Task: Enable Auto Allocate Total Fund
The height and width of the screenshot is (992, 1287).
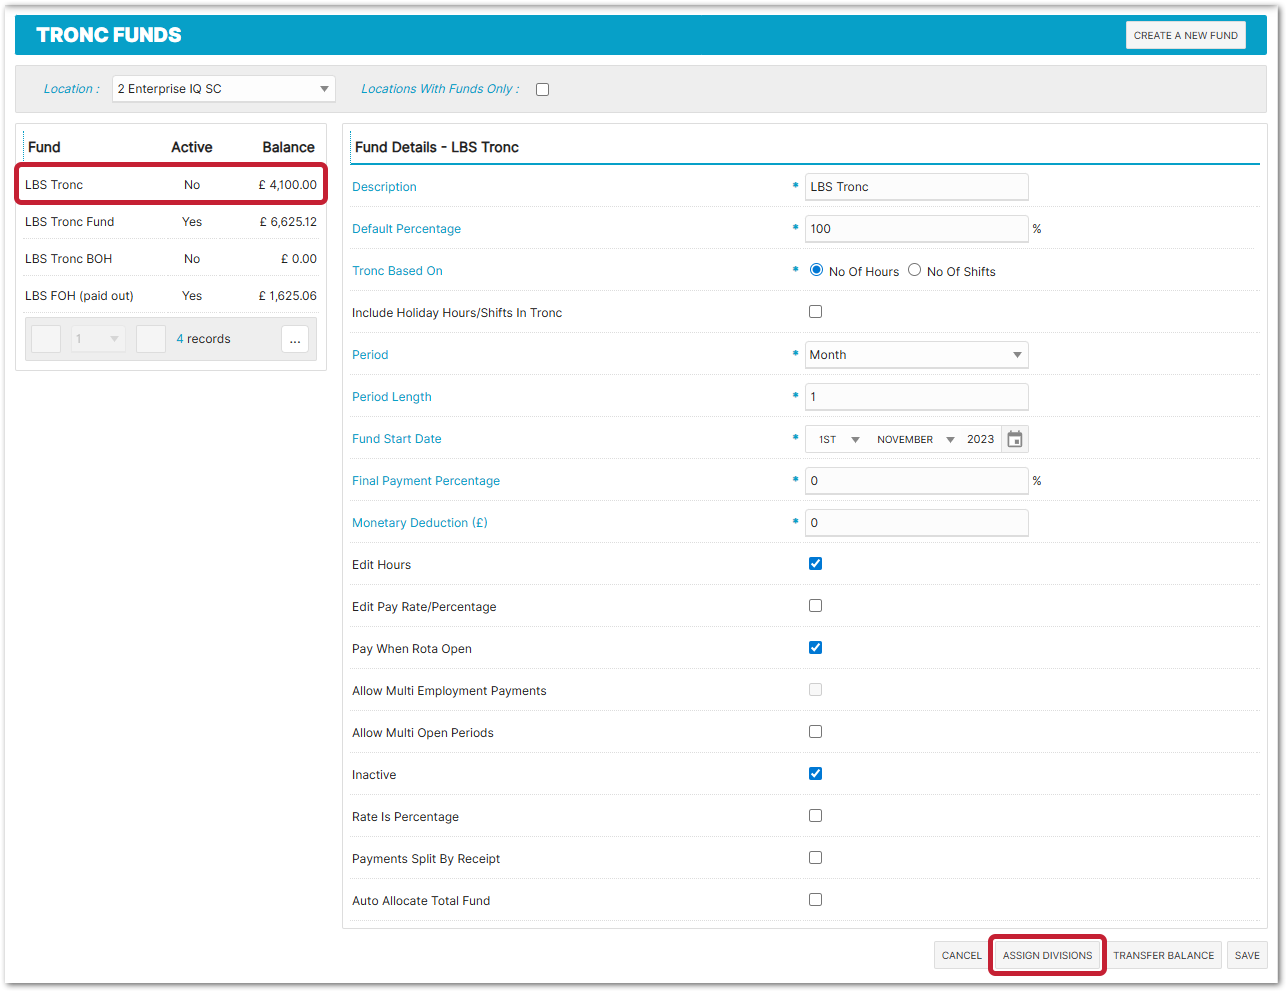Action: [x=815, y=900]
